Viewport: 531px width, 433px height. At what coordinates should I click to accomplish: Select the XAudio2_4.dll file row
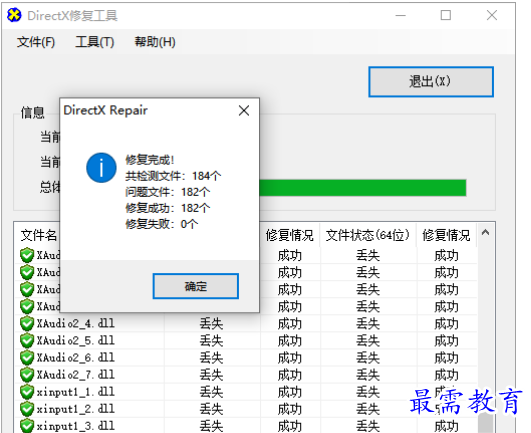coord(246,323)
